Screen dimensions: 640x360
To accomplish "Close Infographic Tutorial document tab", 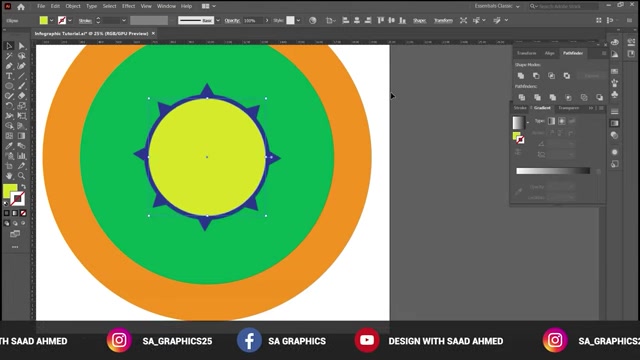I will point(153,33).
